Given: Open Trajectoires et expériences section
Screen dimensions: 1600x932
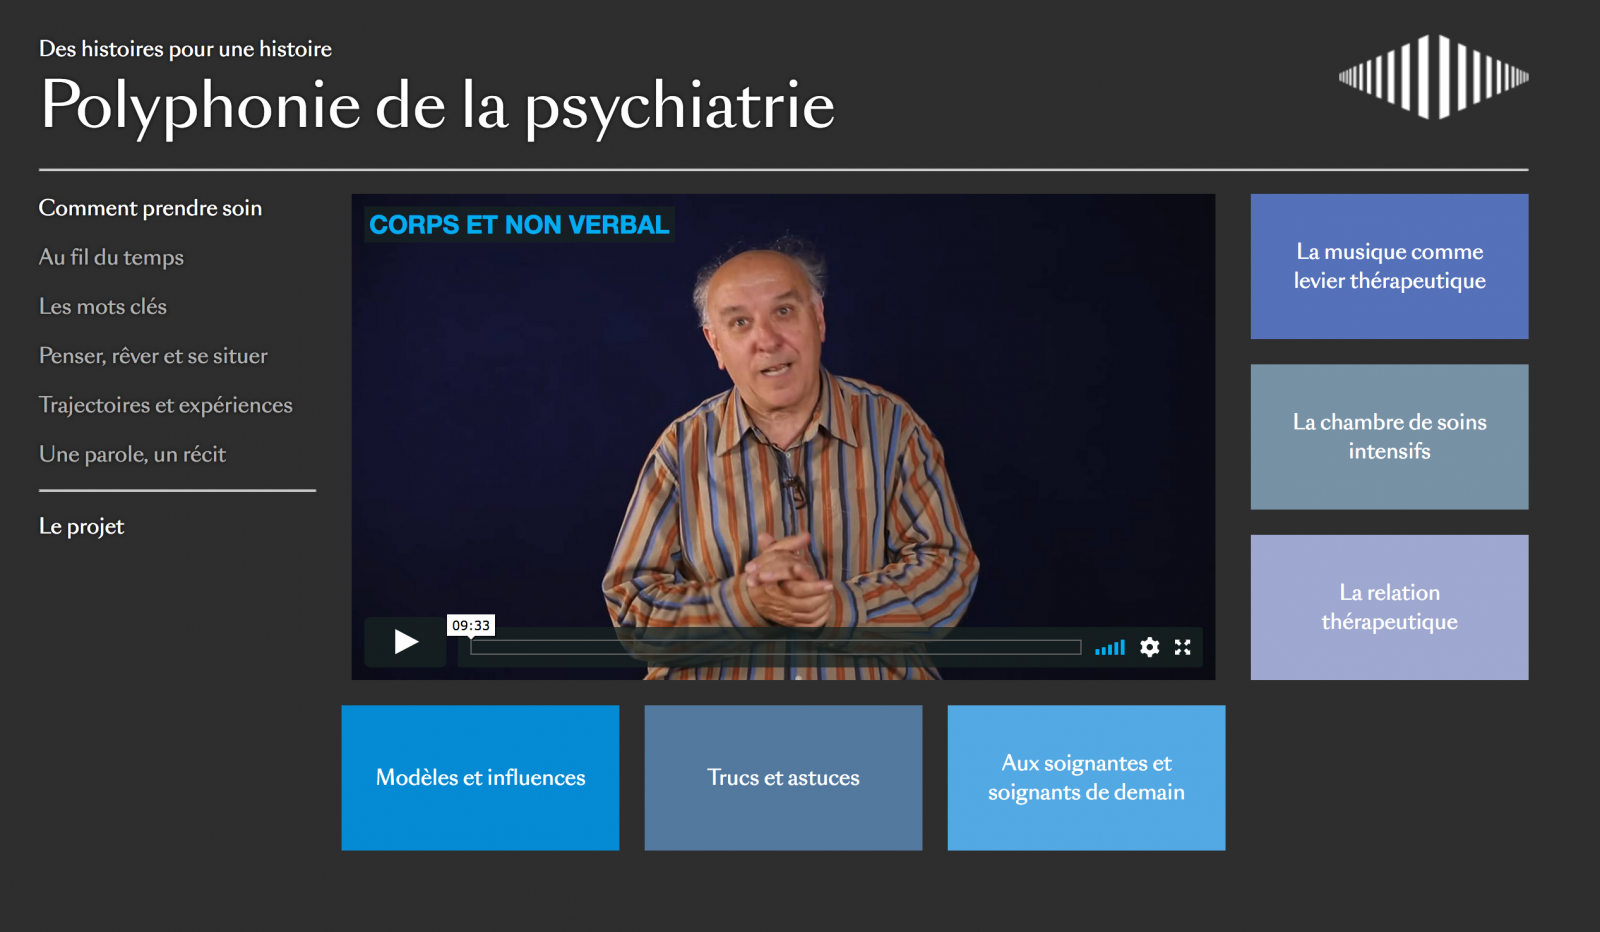Looking at the screenshot, I should tap(166, 405).
